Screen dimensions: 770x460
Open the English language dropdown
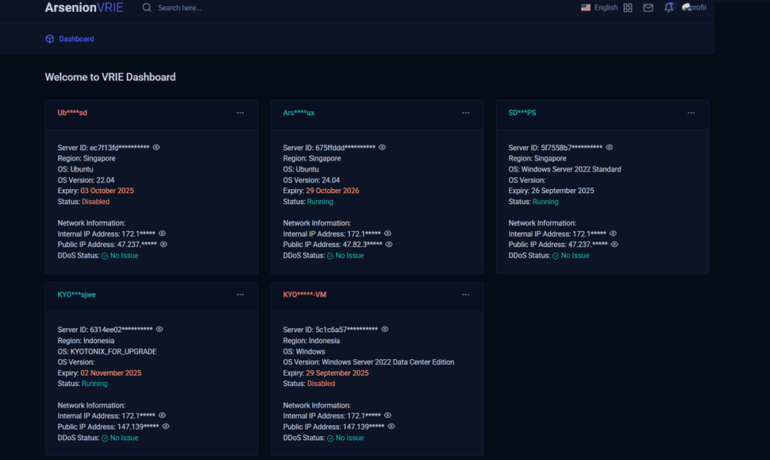click(x=600, y=8)
